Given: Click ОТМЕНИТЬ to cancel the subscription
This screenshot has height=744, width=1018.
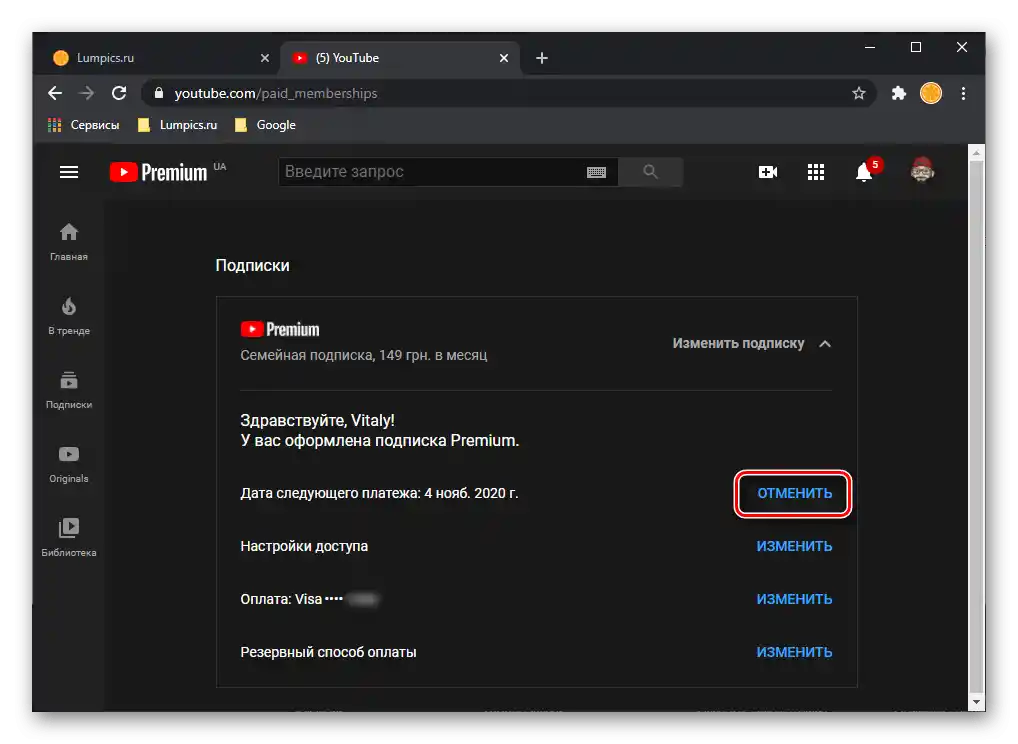Looking at the screenshot, I should 793,493.
